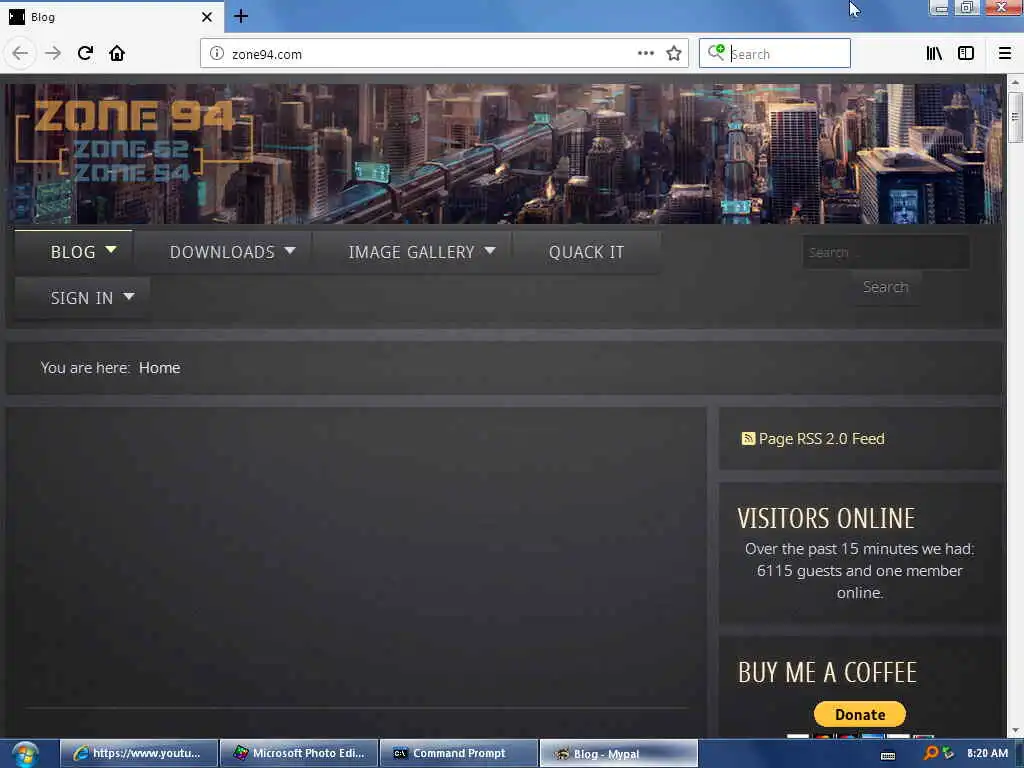Reload the current page

[86, 53]
